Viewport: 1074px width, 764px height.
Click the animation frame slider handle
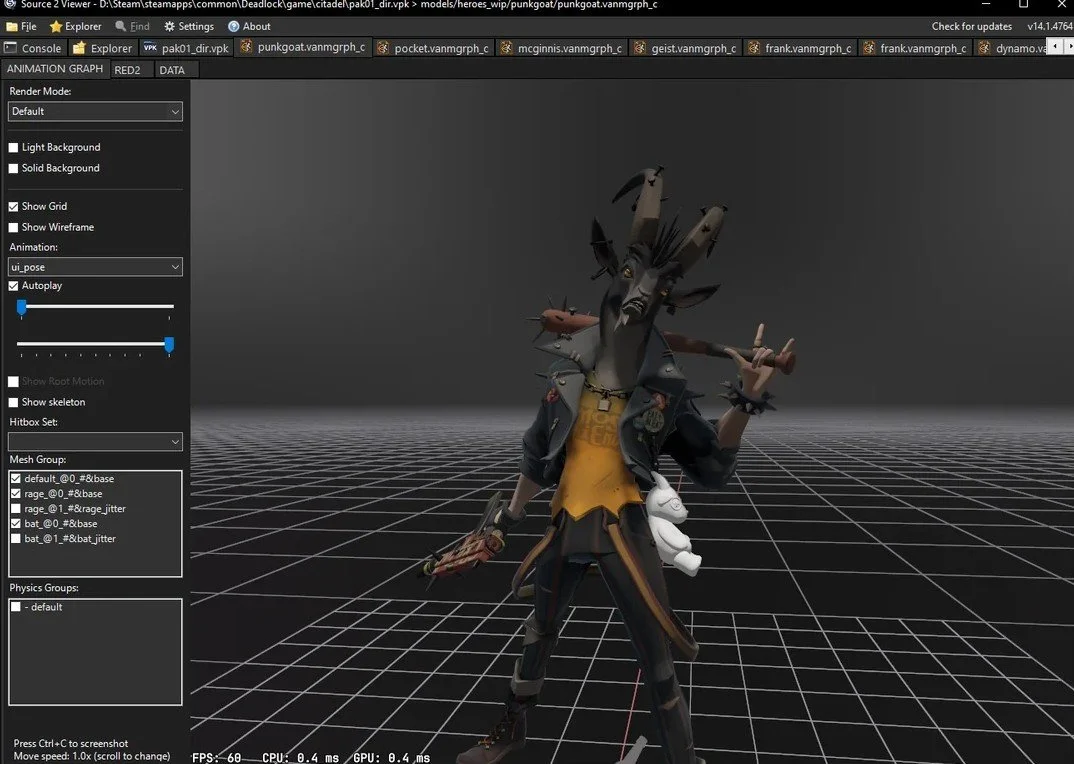tap(21, 307)
